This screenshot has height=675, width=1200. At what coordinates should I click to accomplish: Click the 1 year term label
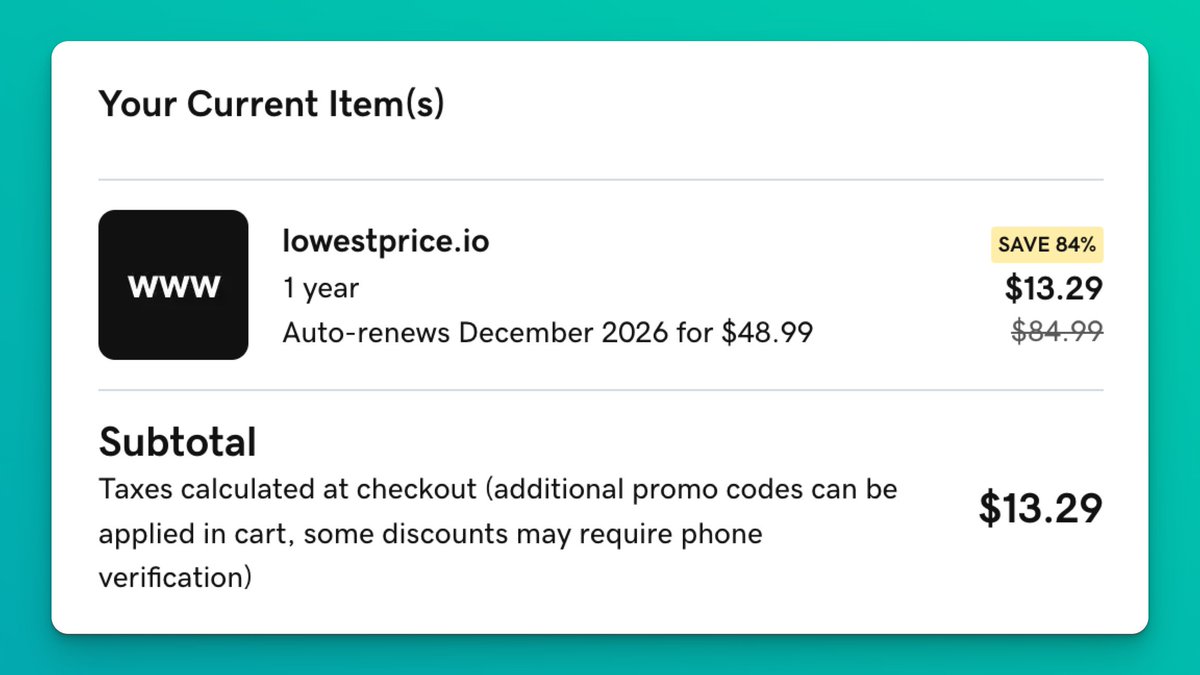(320, 289)
